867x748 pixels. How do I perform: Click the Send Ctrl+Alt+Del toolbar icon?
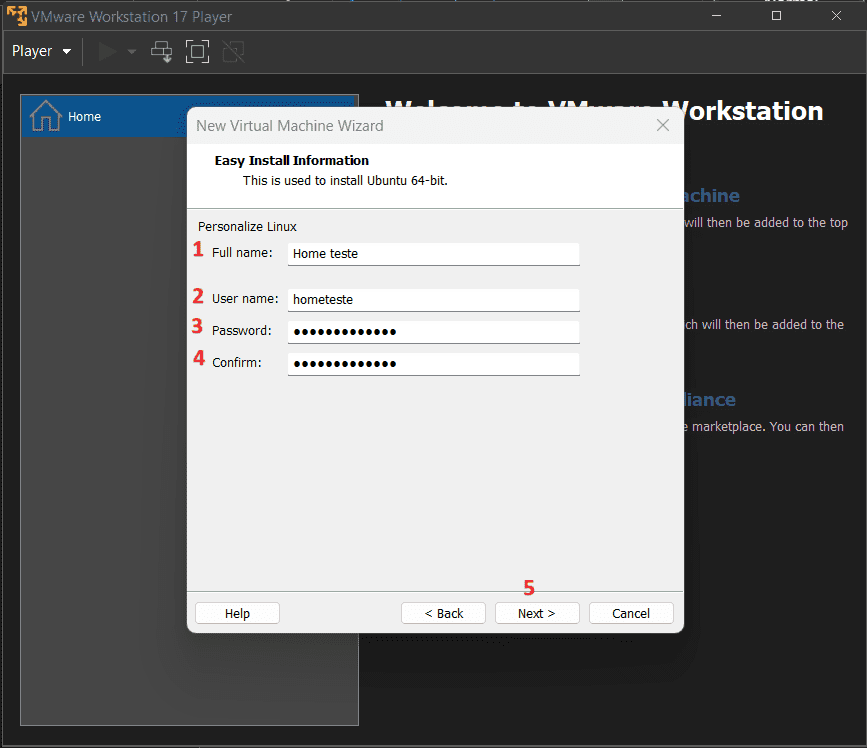tap(161, 51)
